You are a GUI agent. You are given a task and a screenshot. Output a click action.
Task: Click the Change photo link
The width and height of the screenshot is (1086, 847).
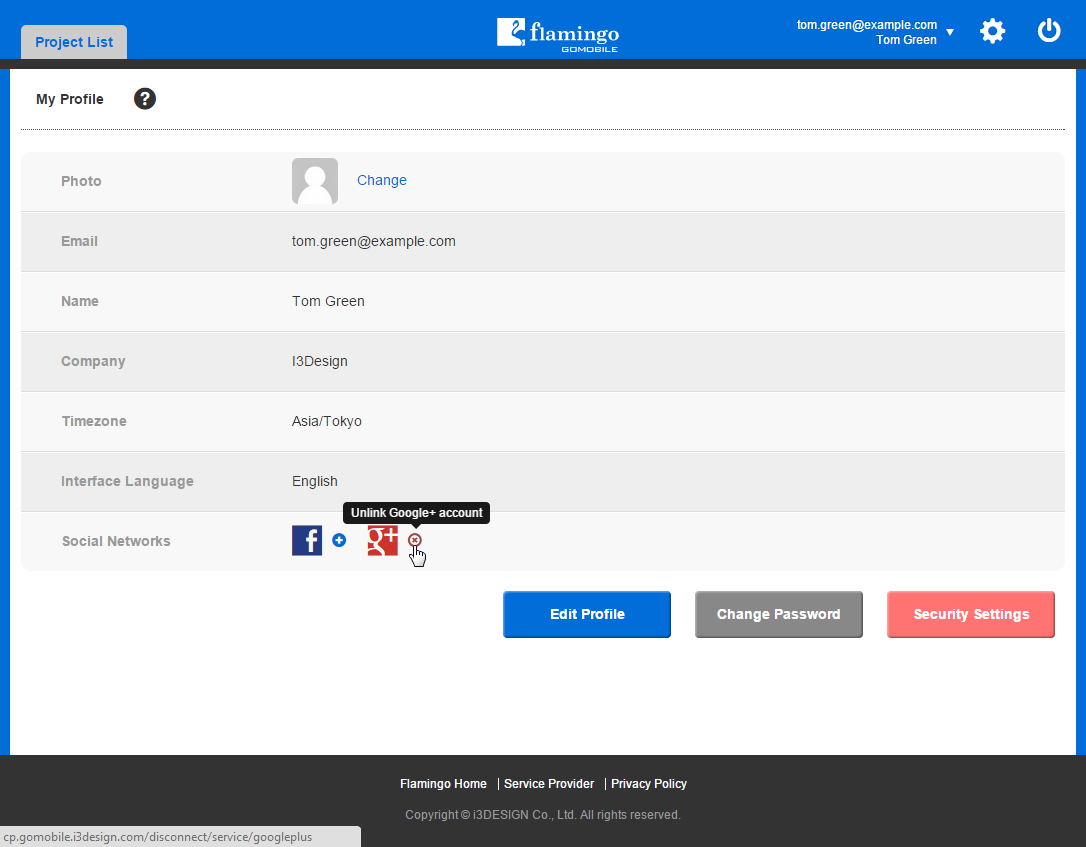tap(382, 180)
